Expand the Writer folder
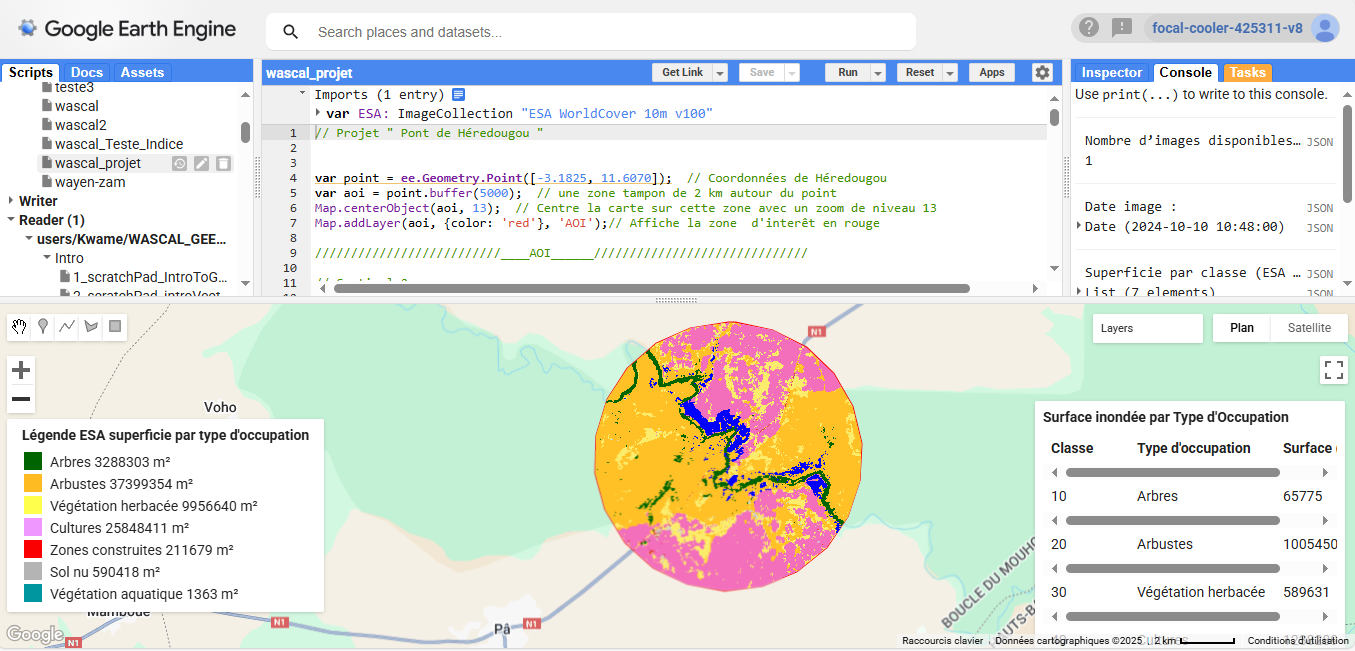 [10, 201]
